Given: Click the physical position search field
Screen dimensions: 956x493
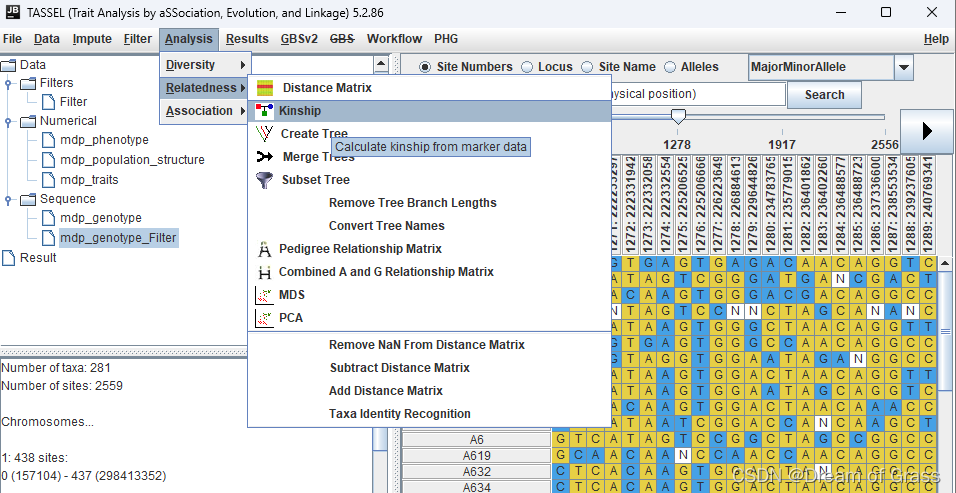Looking at the screenshot, I should coord(697,94).
